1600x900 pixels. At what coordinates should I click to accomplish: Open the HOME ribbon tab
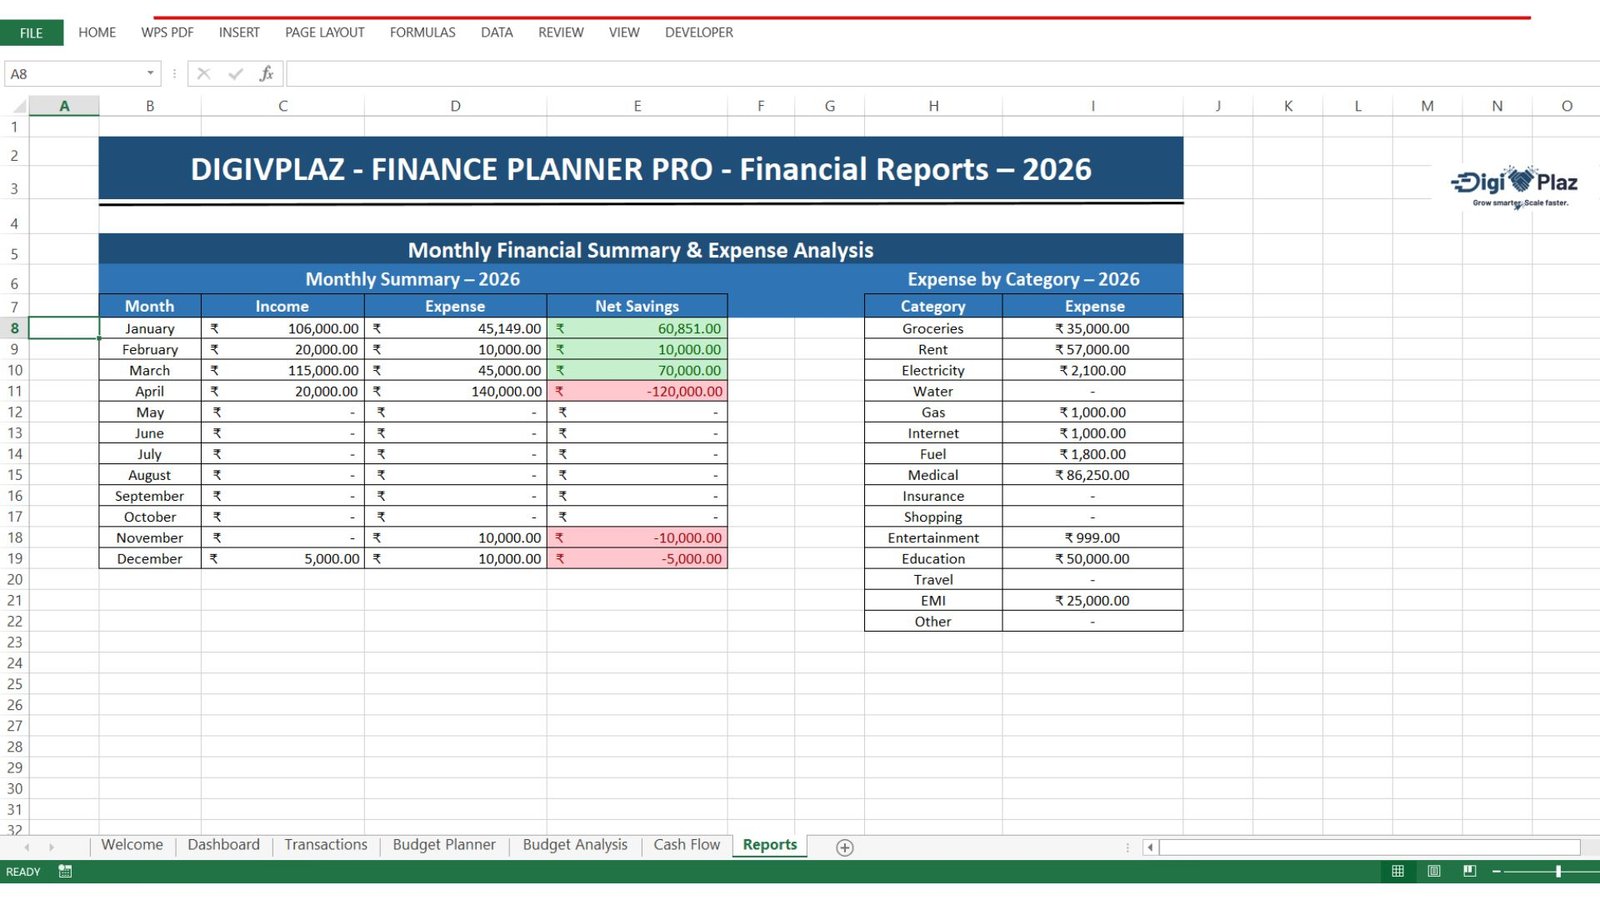pyautogui.click(x=97, y=33)
